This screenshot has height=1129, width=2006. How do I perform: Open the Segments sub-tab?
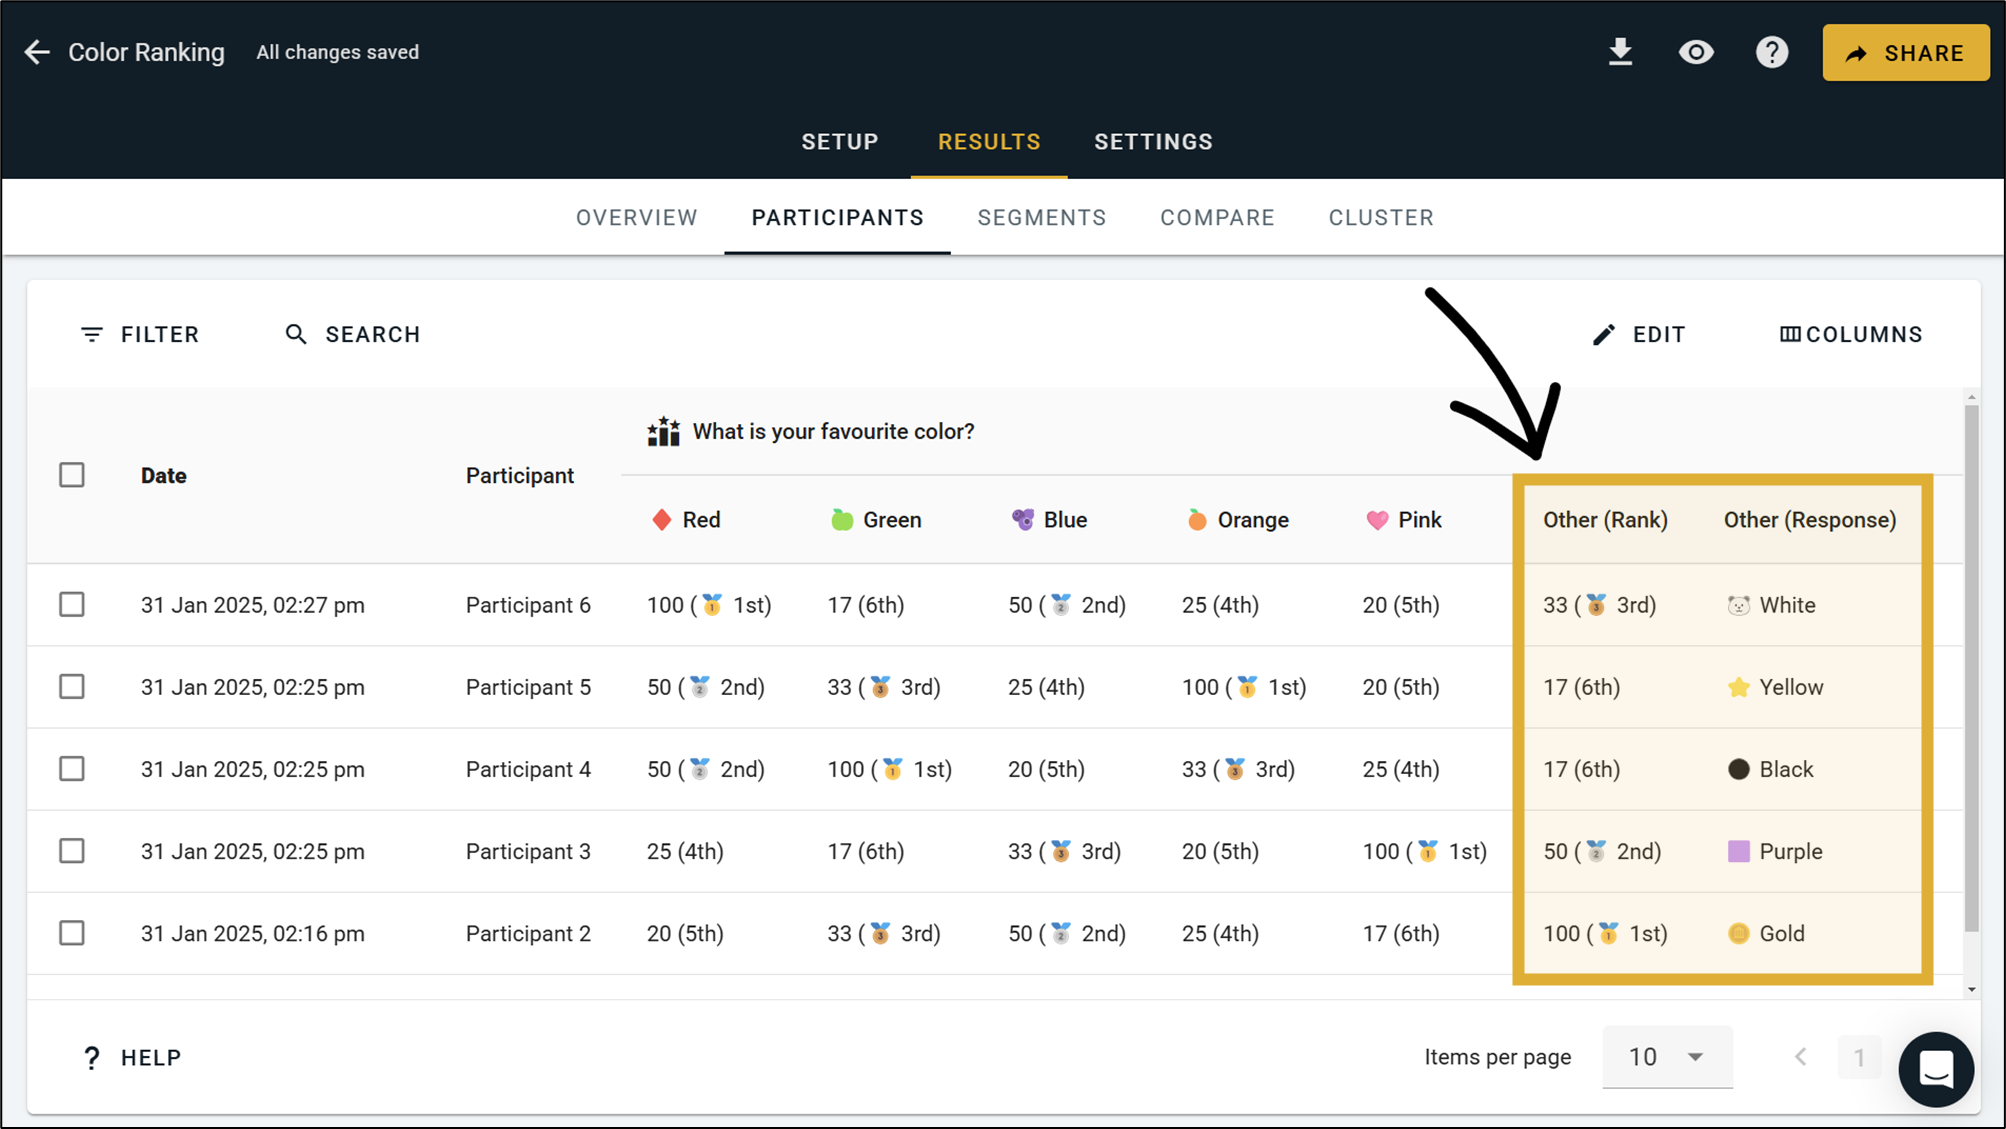[1041, 218]
